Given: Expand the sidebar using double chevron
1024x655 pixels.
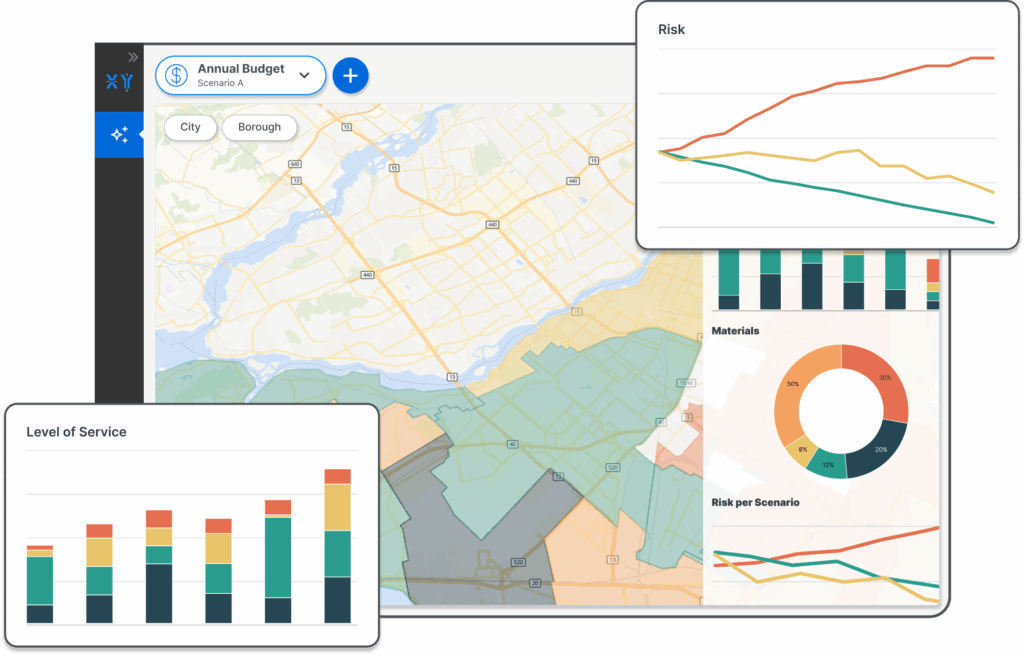Looking at the screenshot, I should click(133, 57).
